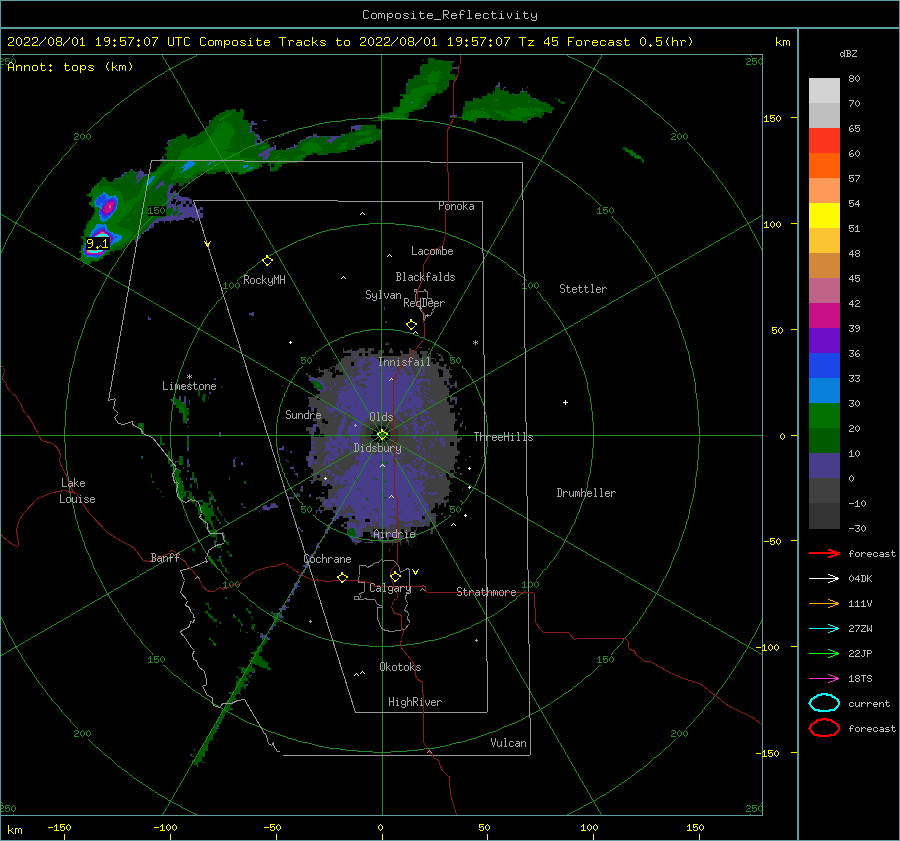Click the bright green 30 dBZ swatch
900x841 pixels.
[x=824, y=415]
